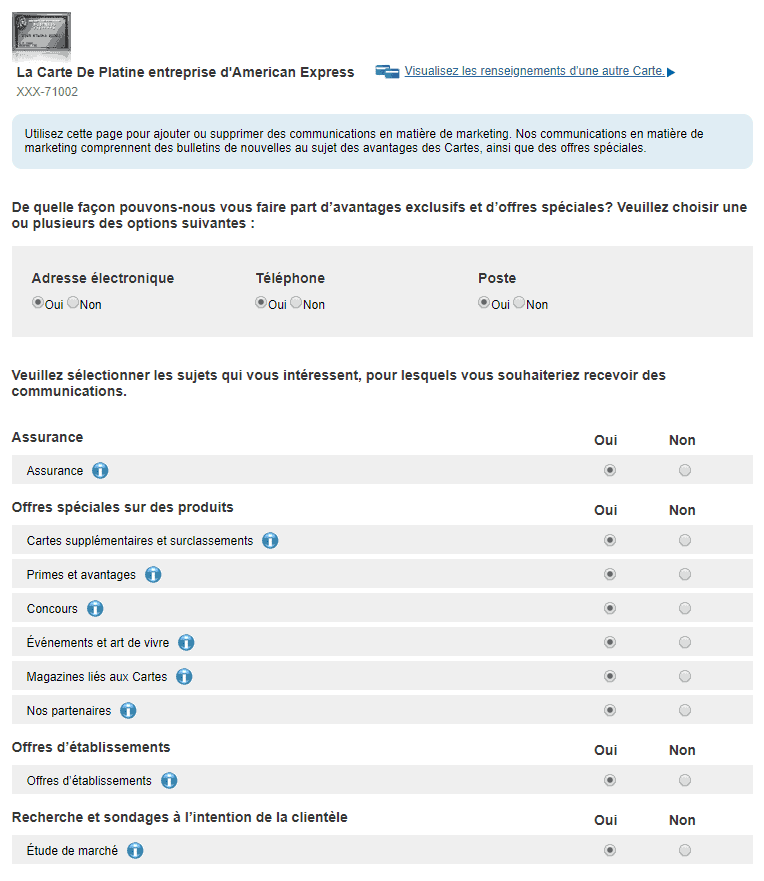
Task: View info about Événements et art de vivre
Action: (x=186, y=642)
